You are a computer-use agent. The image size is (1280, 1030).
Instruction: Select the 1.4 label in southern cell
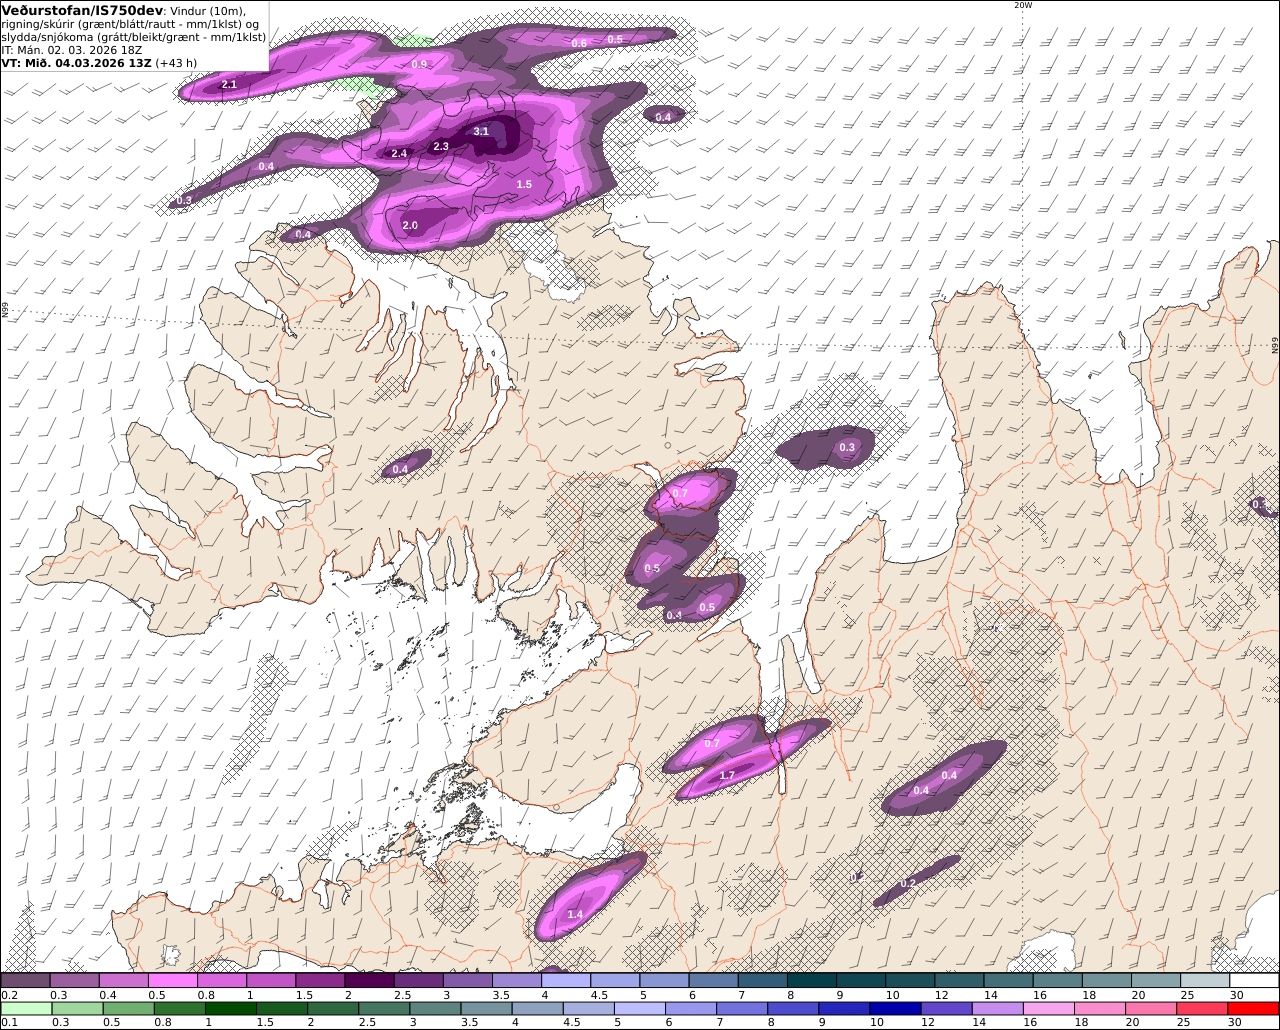[x=575, y=914]
